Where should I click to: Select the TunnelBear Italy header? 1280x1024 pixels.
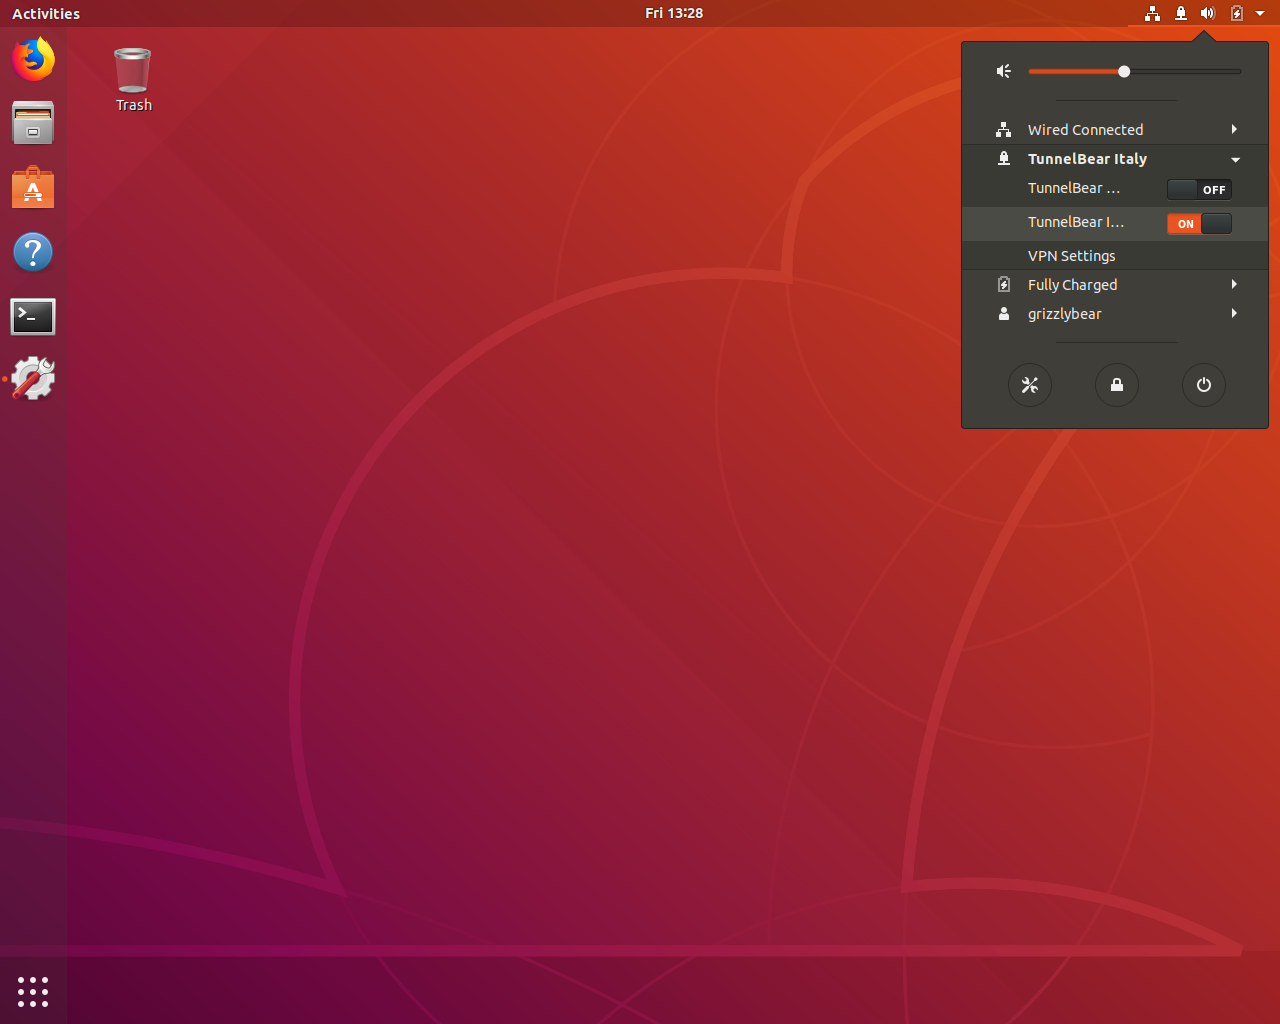tap(1115, 159)
